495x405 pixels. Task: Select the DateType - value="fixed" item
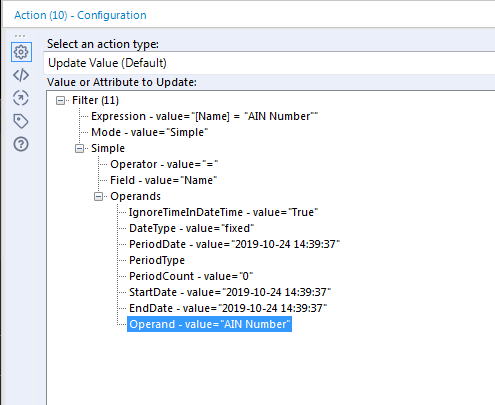[x=191, y=228]
